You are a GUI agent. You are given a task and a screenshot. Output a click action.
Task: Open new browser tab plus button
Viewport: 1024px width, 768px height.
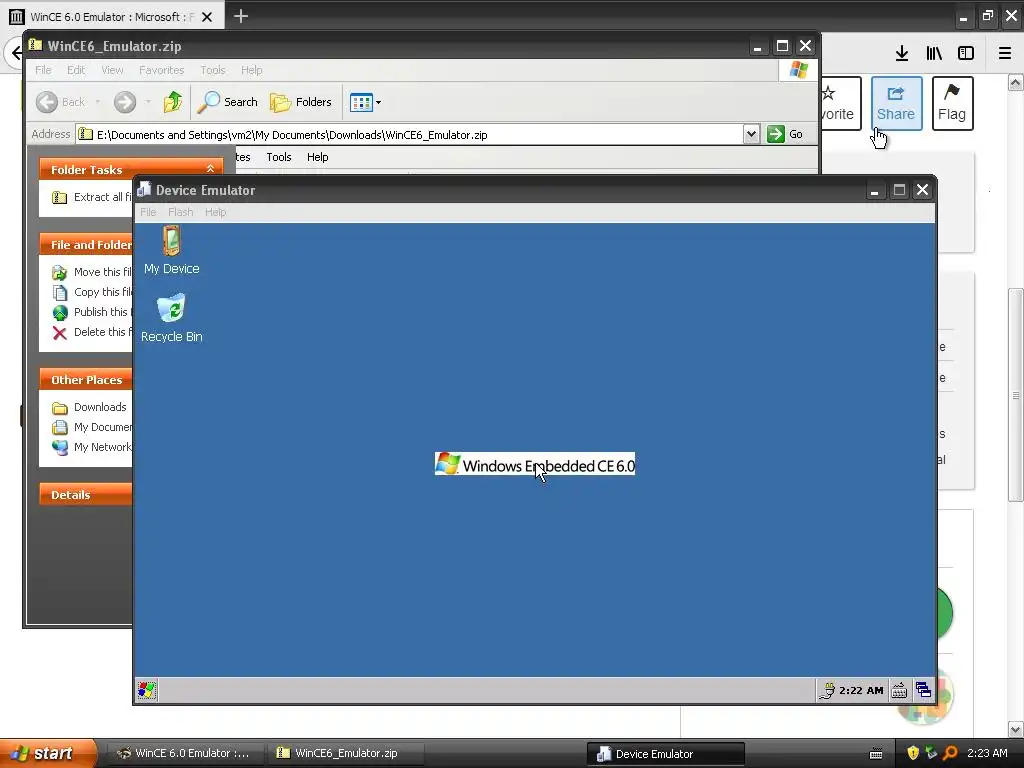[x=241, y=16]
